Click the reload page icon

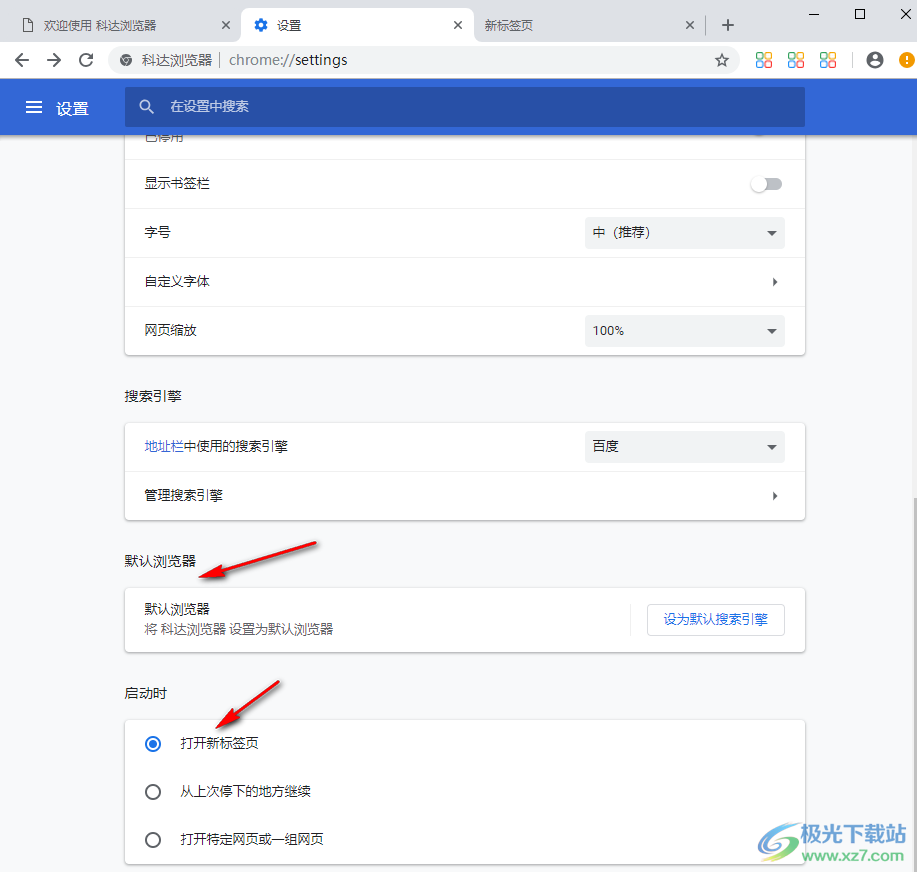(85, 59)
